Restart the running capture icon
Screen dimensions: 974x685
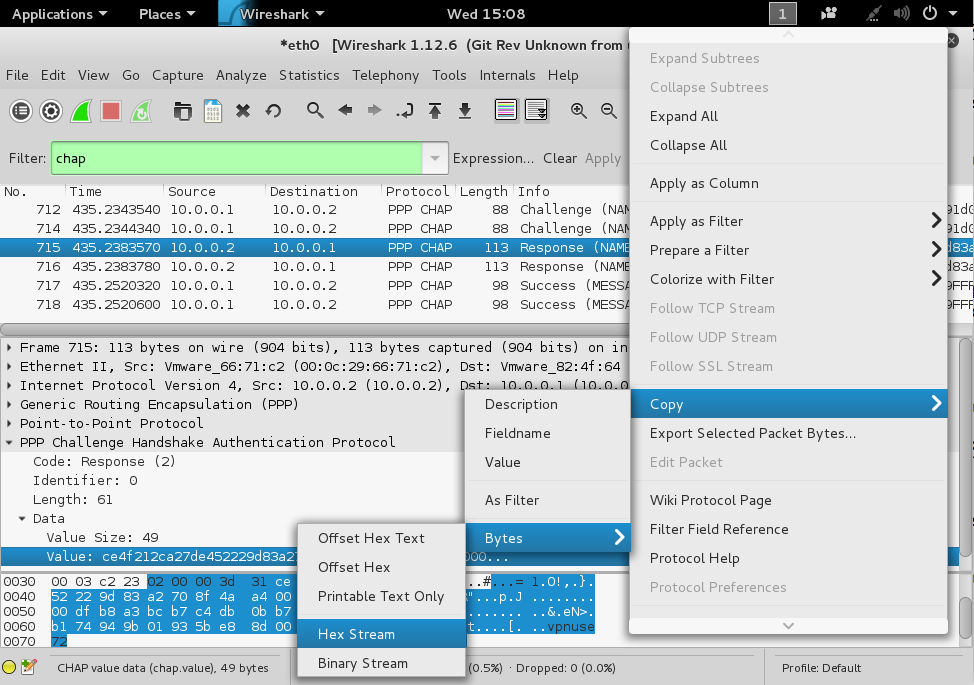coord(142,111)
